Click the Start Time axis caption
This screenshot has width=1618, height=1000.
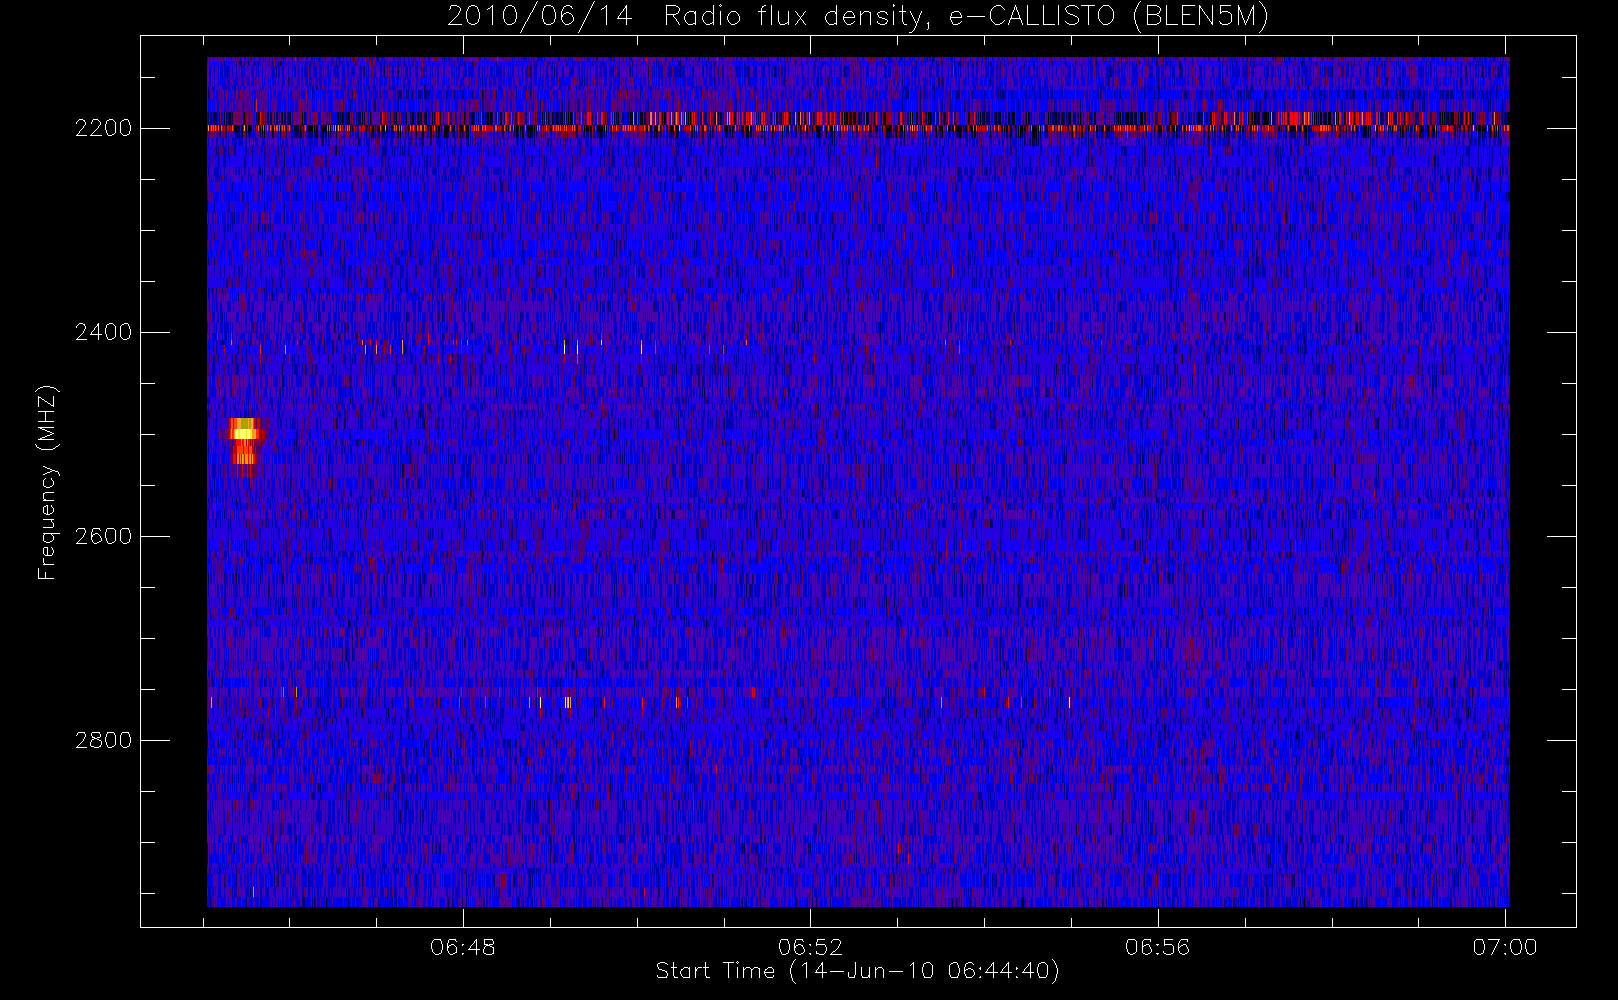click(x=858, y=971)
